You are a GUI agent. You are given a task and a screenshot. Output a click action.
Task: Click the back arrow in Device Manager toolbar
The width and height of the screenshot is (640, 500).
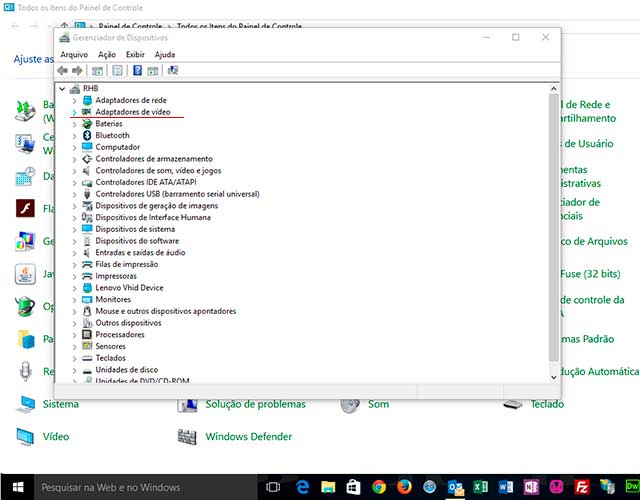coord(63,71)
